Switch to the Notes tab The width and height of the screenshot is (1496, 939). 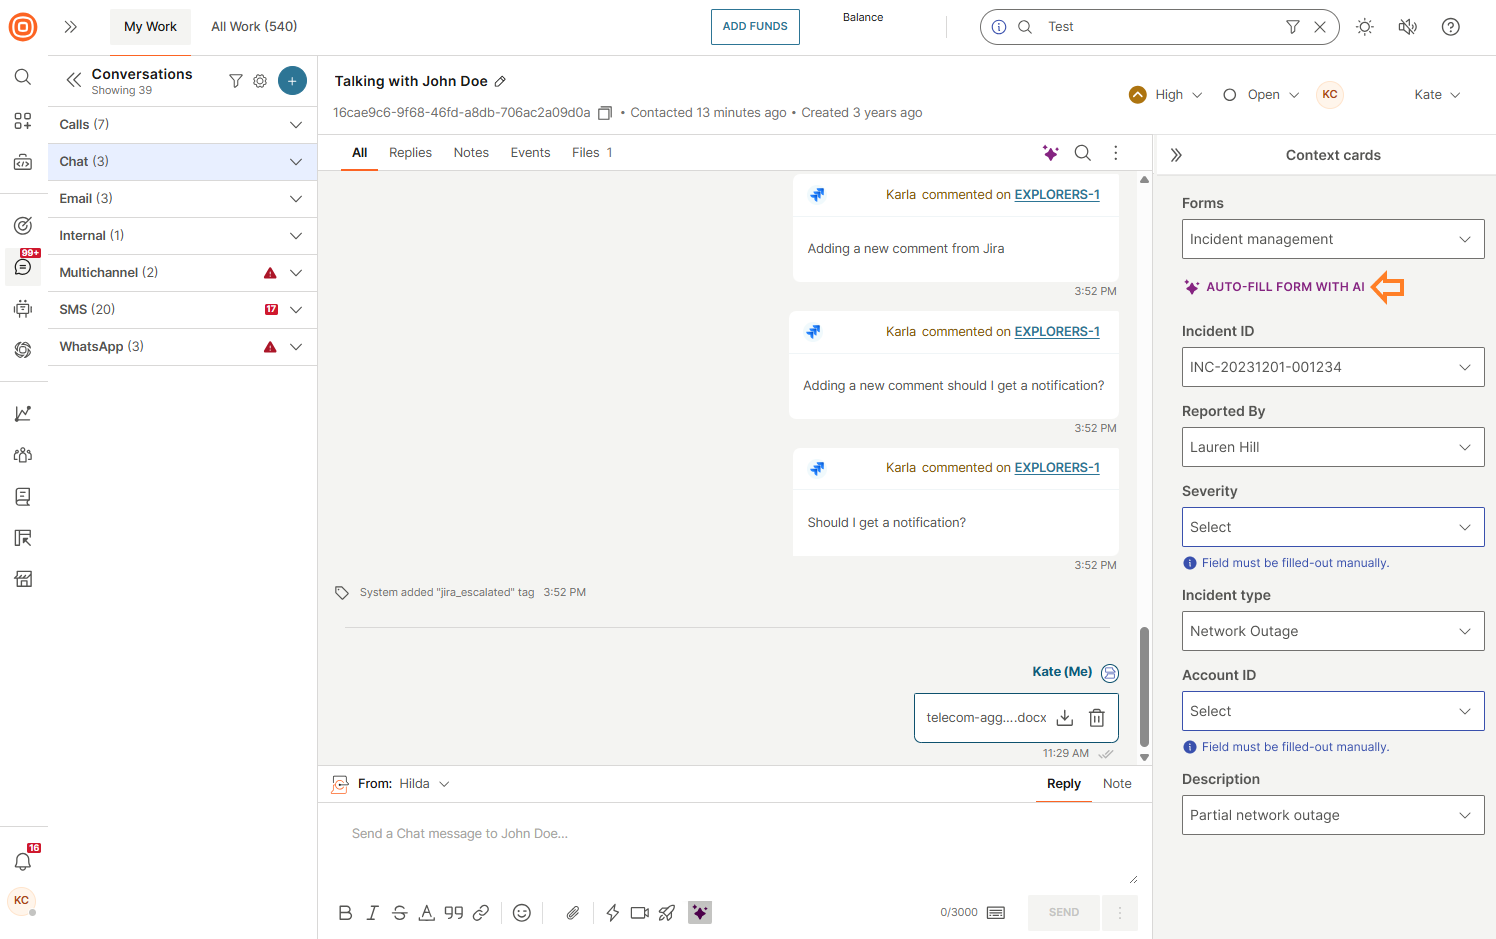[470, 152]
